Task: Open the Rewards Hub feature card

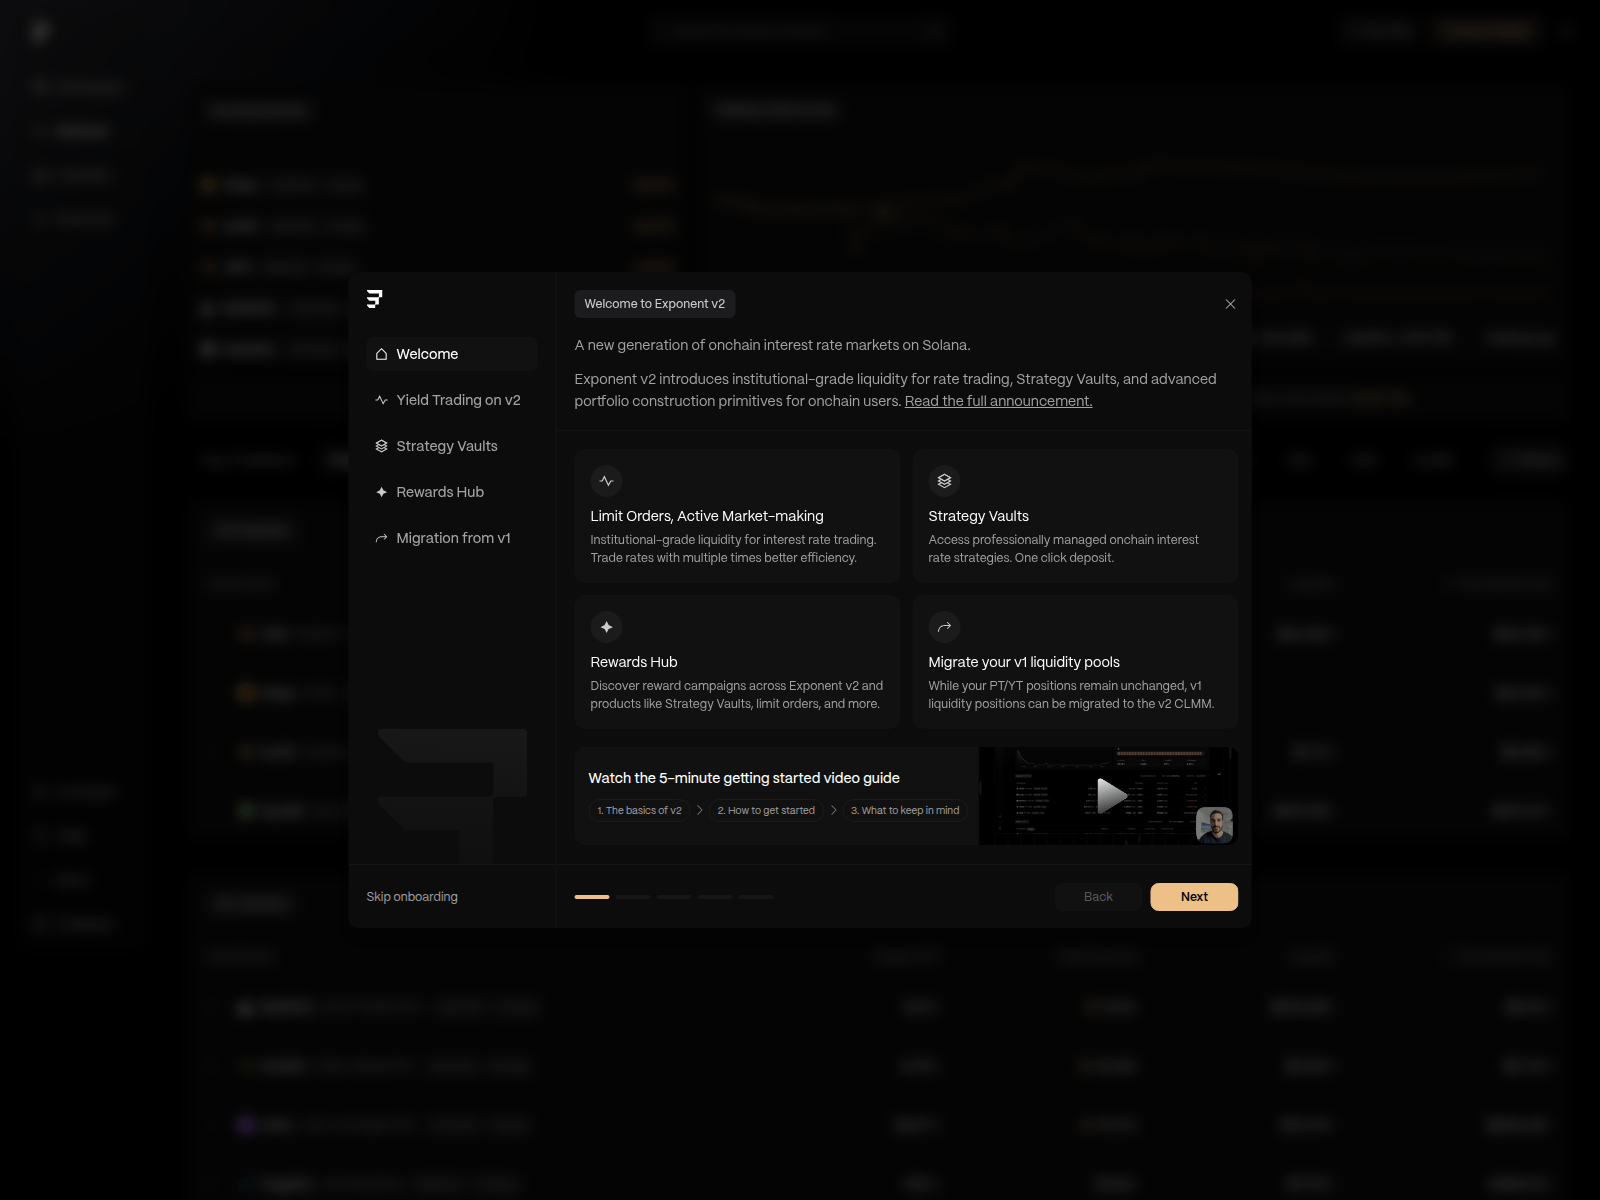Action: [737, 662]
